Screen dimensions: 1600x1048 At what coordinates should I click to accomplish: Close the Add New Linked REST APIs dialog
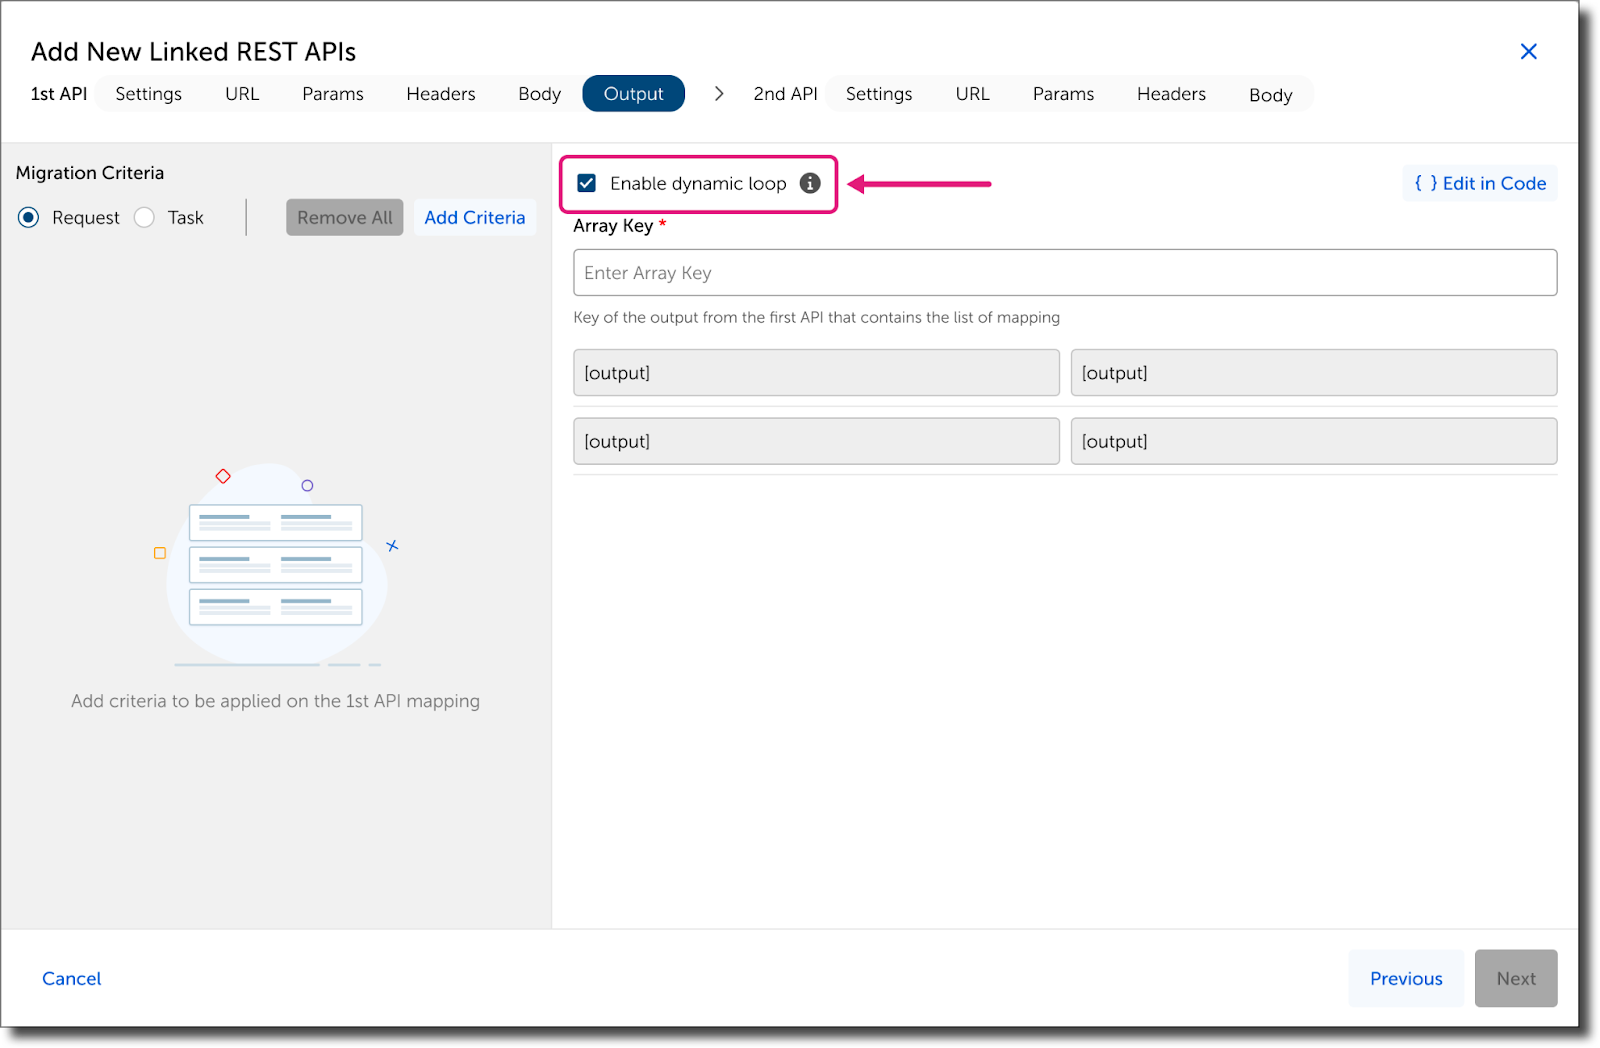click(x=1528, y=51)
